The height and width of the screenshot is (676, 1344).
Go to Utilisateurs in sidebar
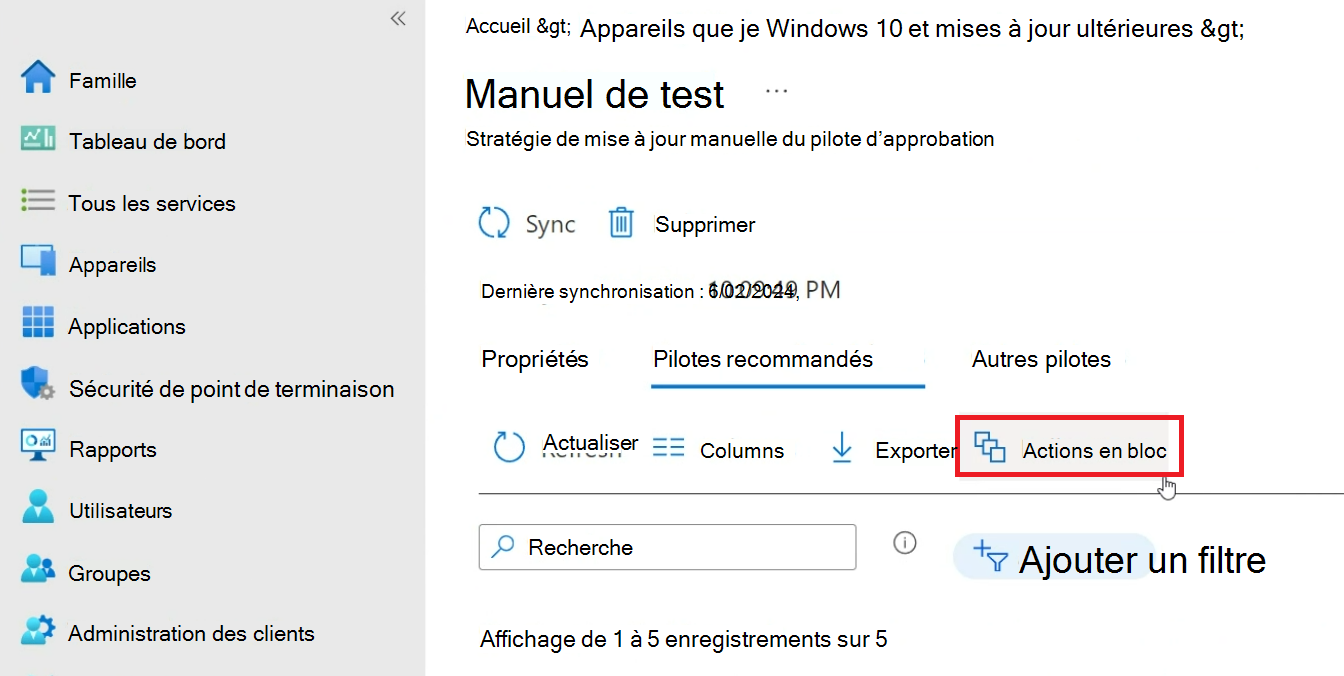pos(120,510)
